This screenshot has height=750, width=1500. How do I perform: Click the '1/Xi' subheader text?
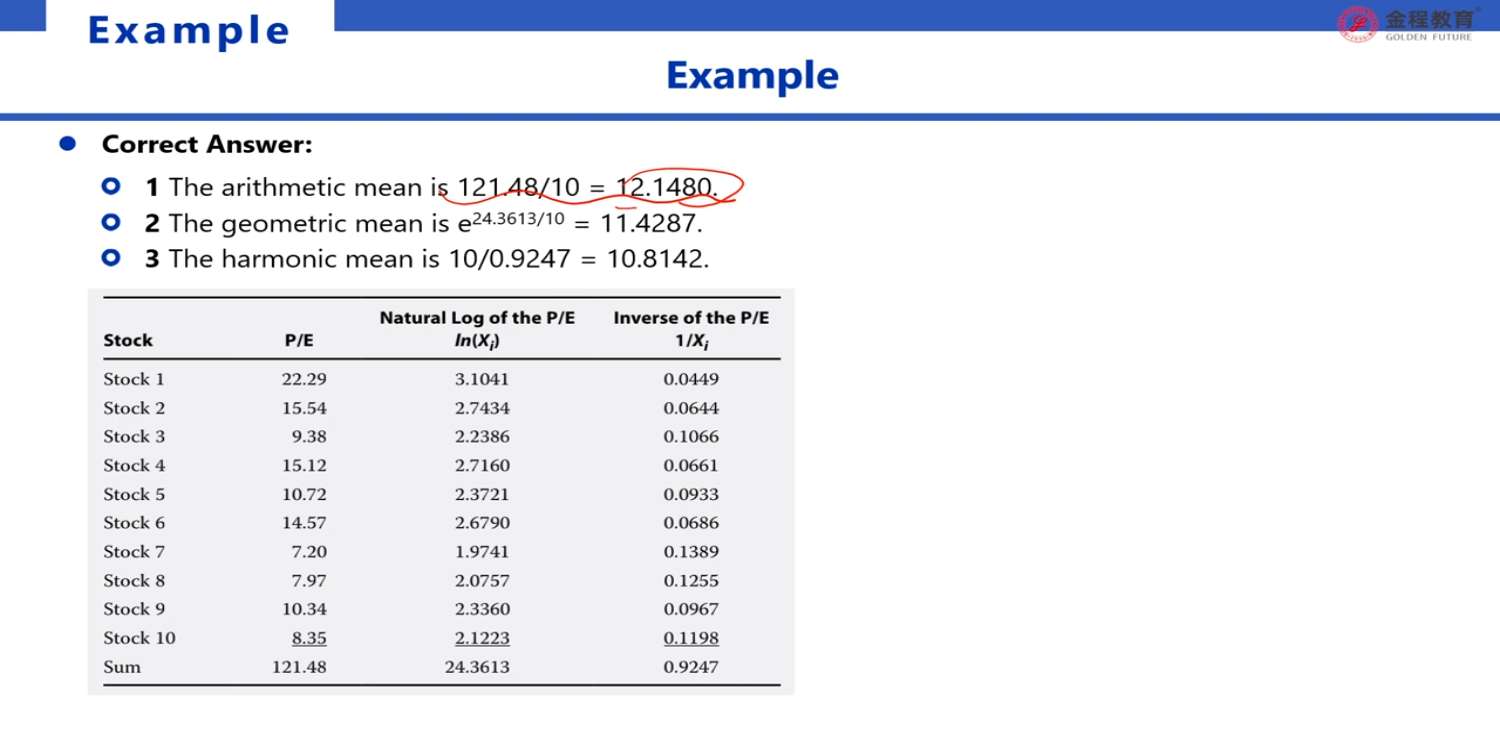[692, 341]
